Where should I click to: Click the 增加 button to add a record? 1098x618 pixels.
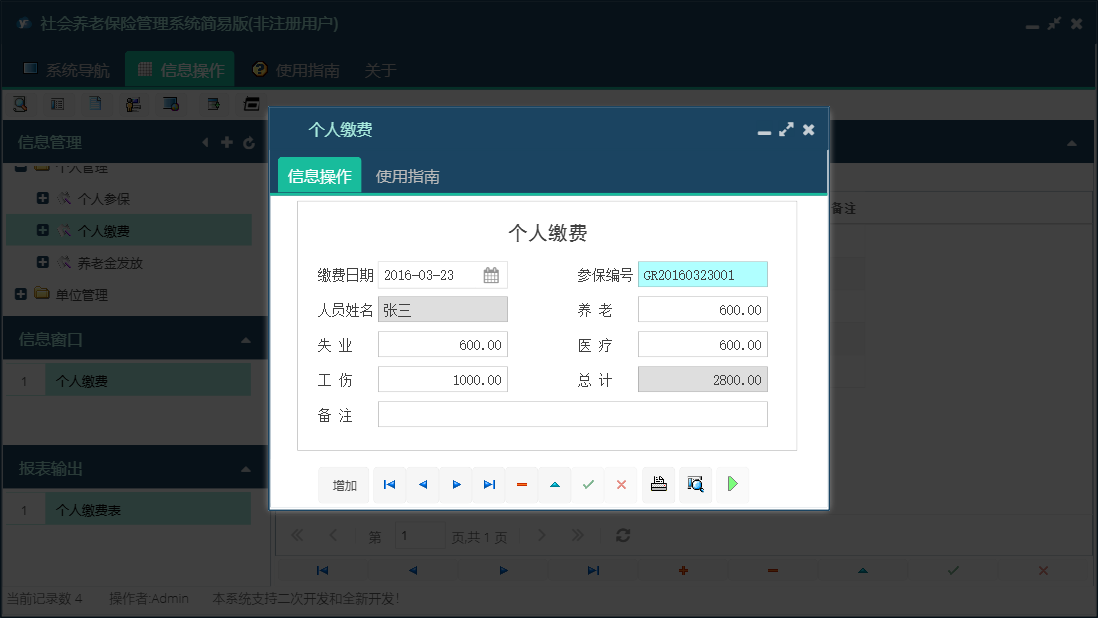[x=344, y=484]
